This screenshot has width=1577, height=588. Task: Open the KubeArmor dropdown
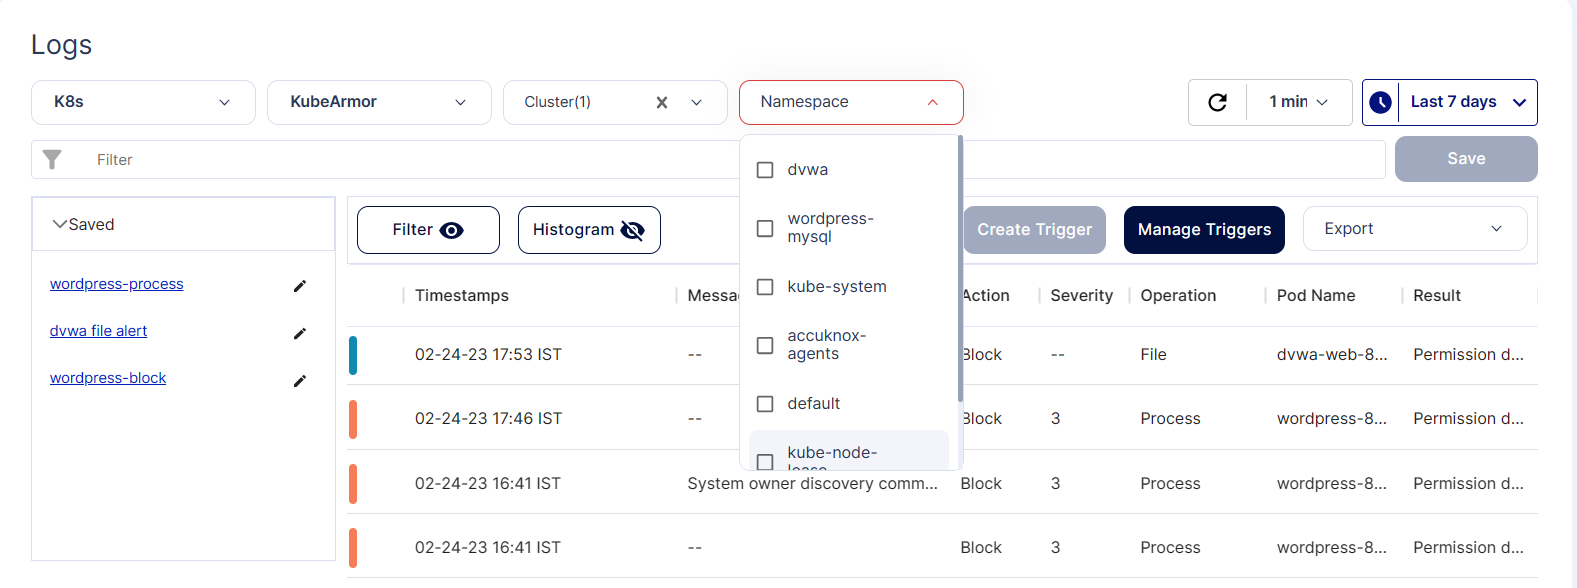coord(379,102)
